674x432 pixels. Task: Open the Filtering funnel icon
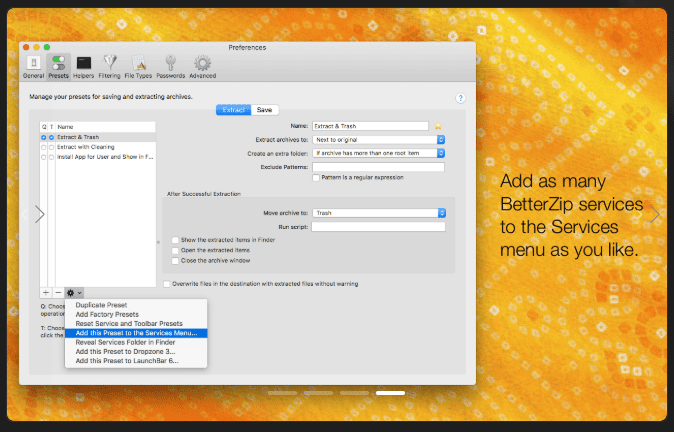(x=109, y=67)
